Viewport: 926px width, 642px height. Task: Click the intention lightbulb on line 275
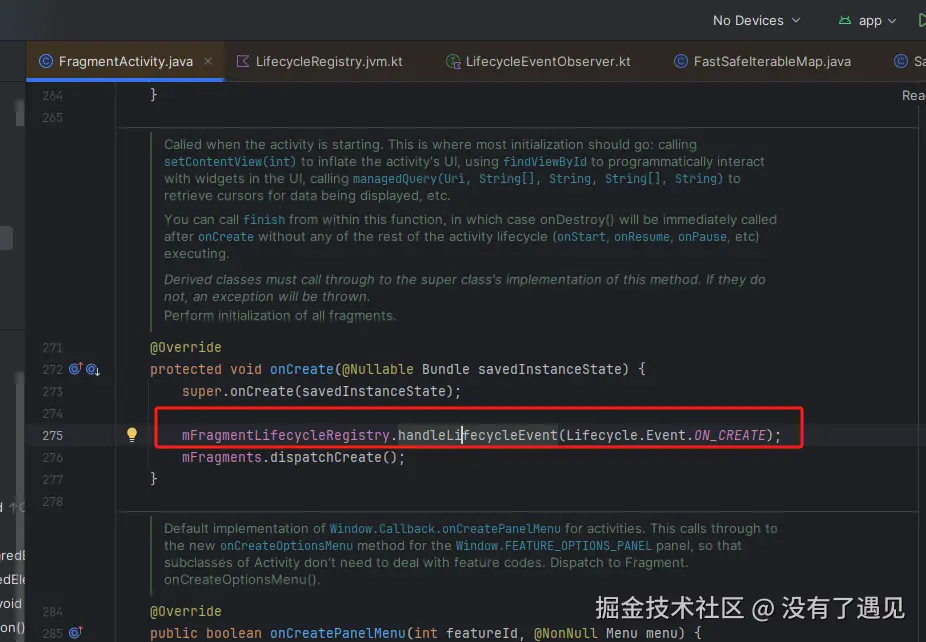pos(132,435)
